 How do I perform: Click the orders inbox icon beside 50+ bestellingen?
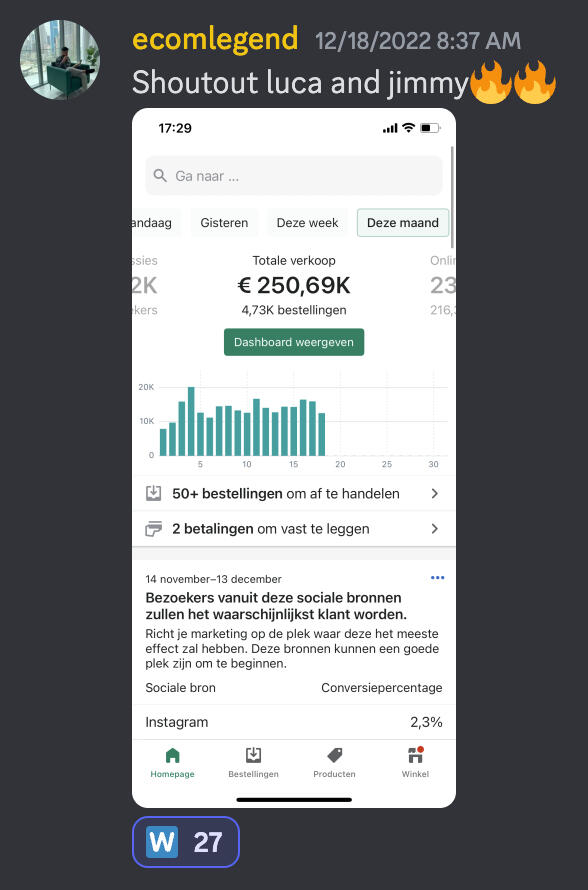click(153, 493)
